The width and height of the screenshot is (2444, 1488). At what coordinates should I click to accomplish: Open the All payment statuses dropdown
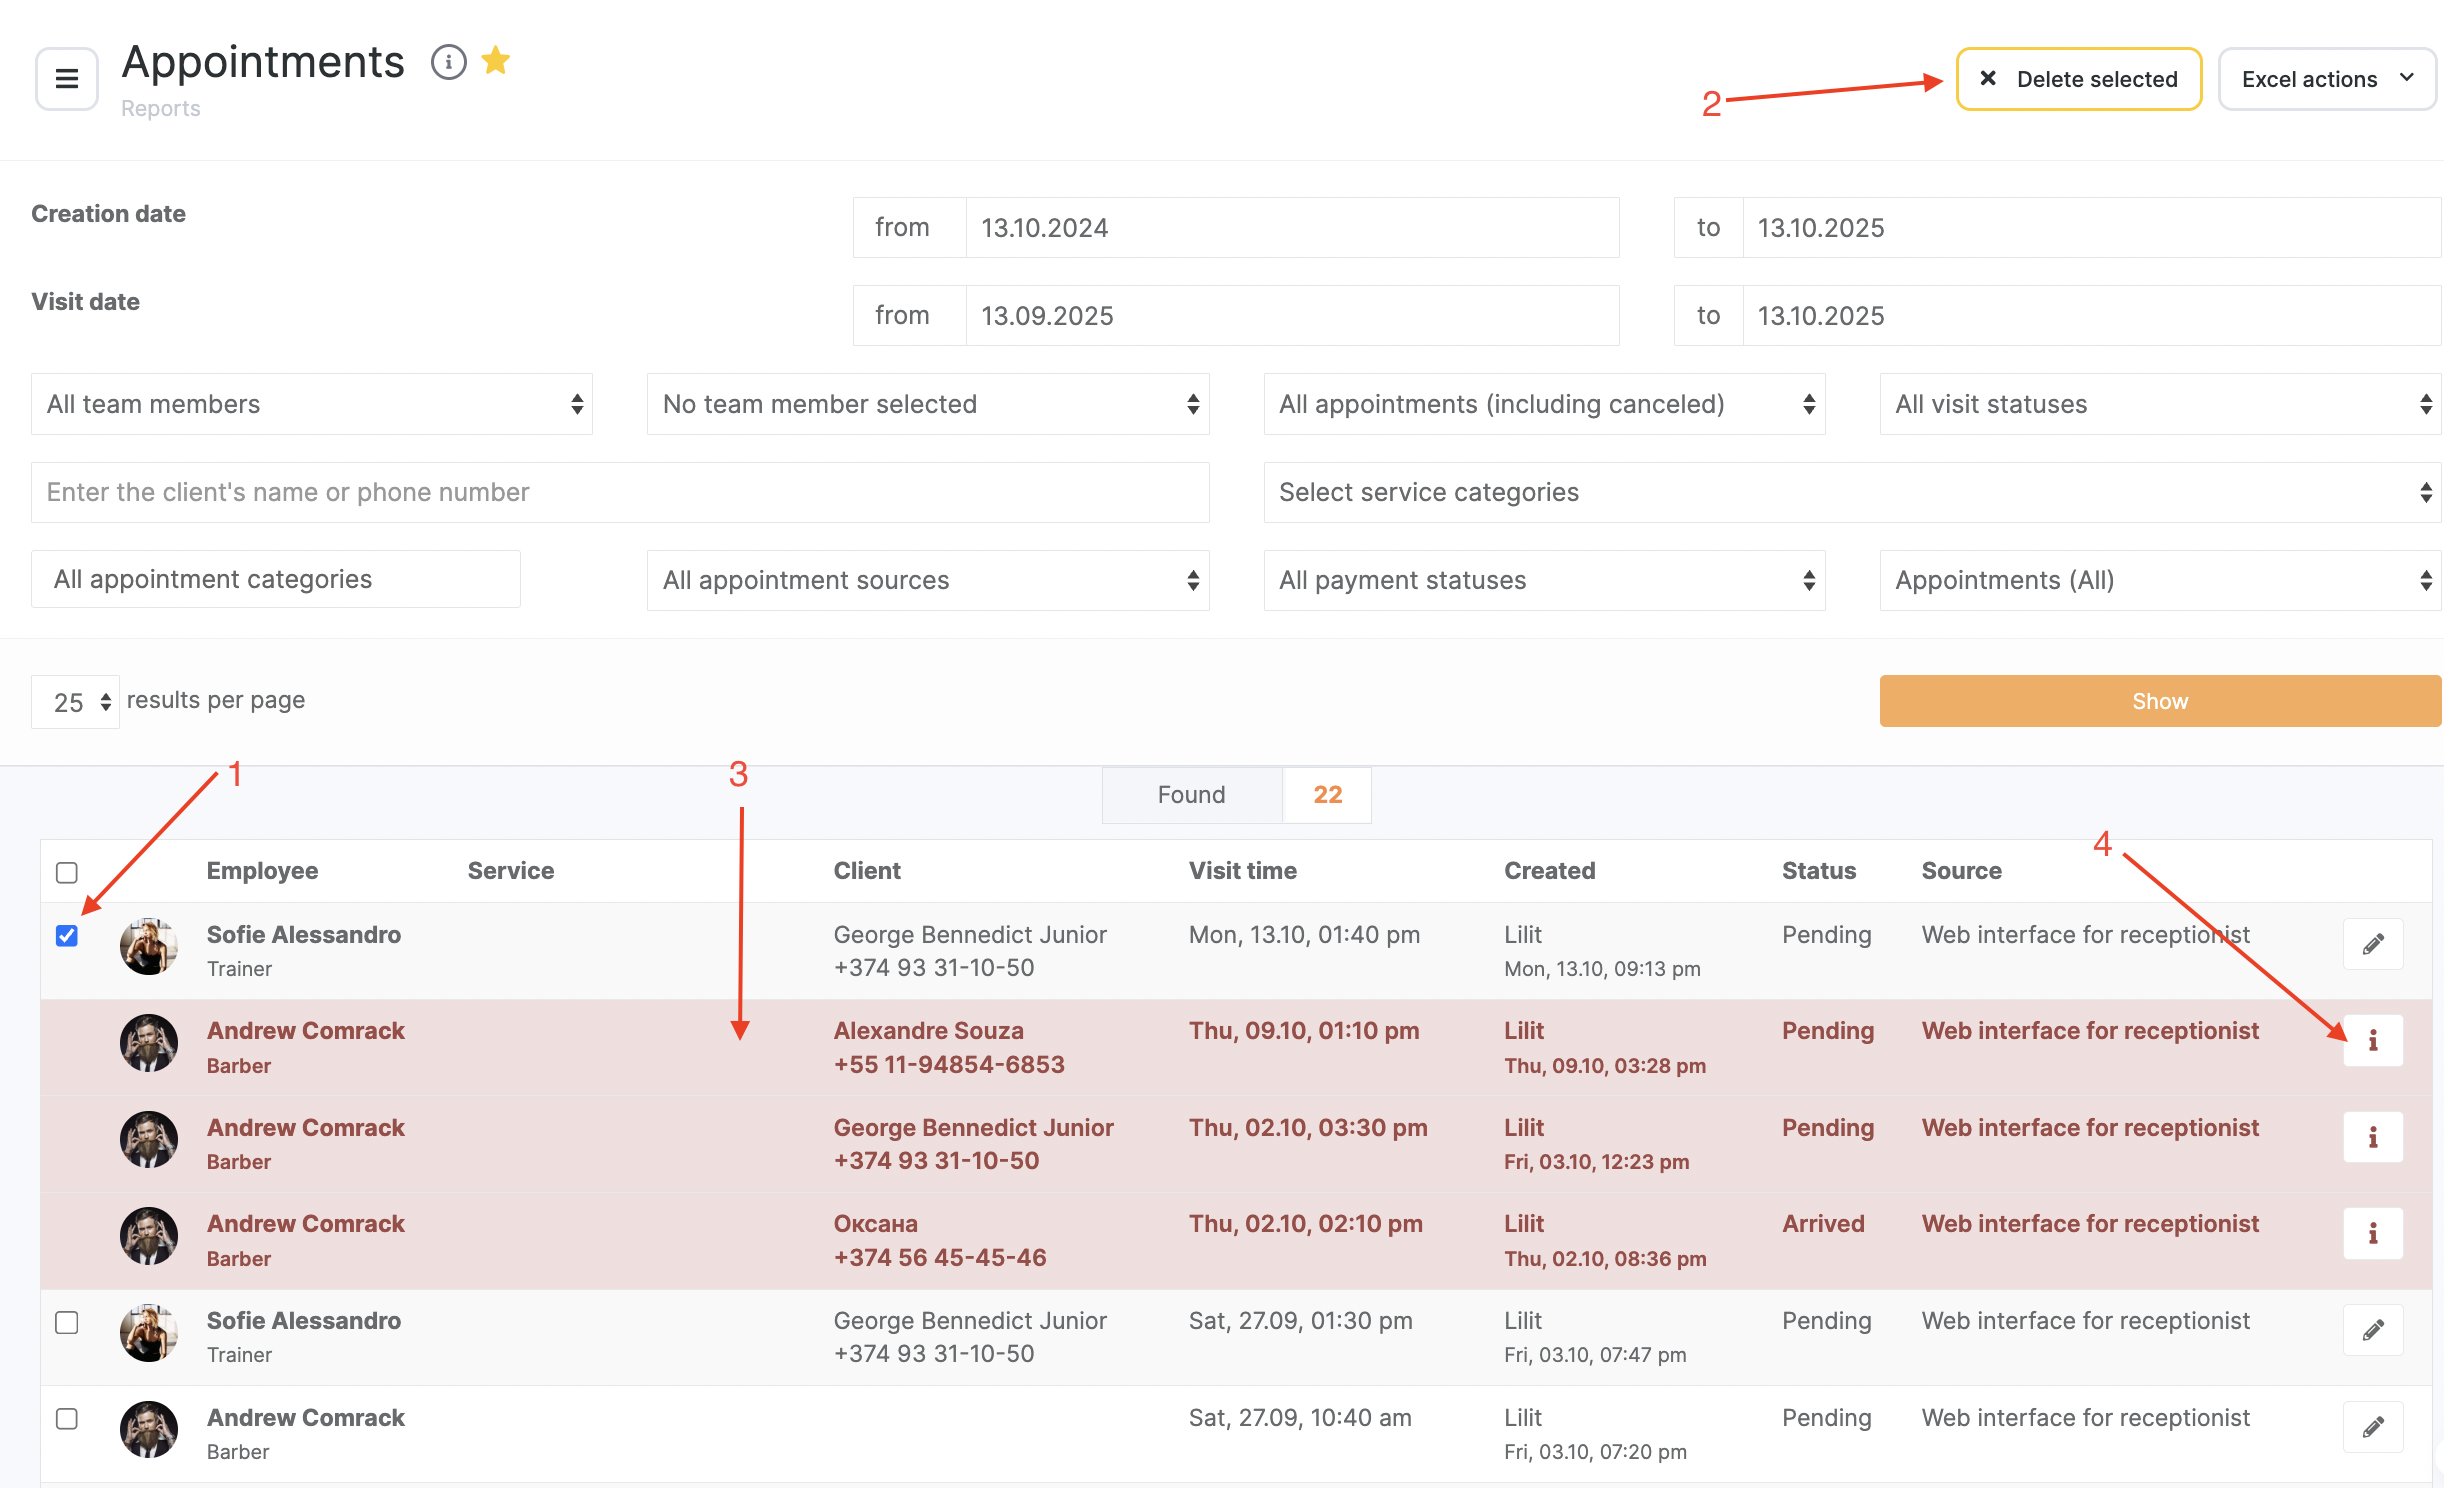click(x=1543, y=580)
